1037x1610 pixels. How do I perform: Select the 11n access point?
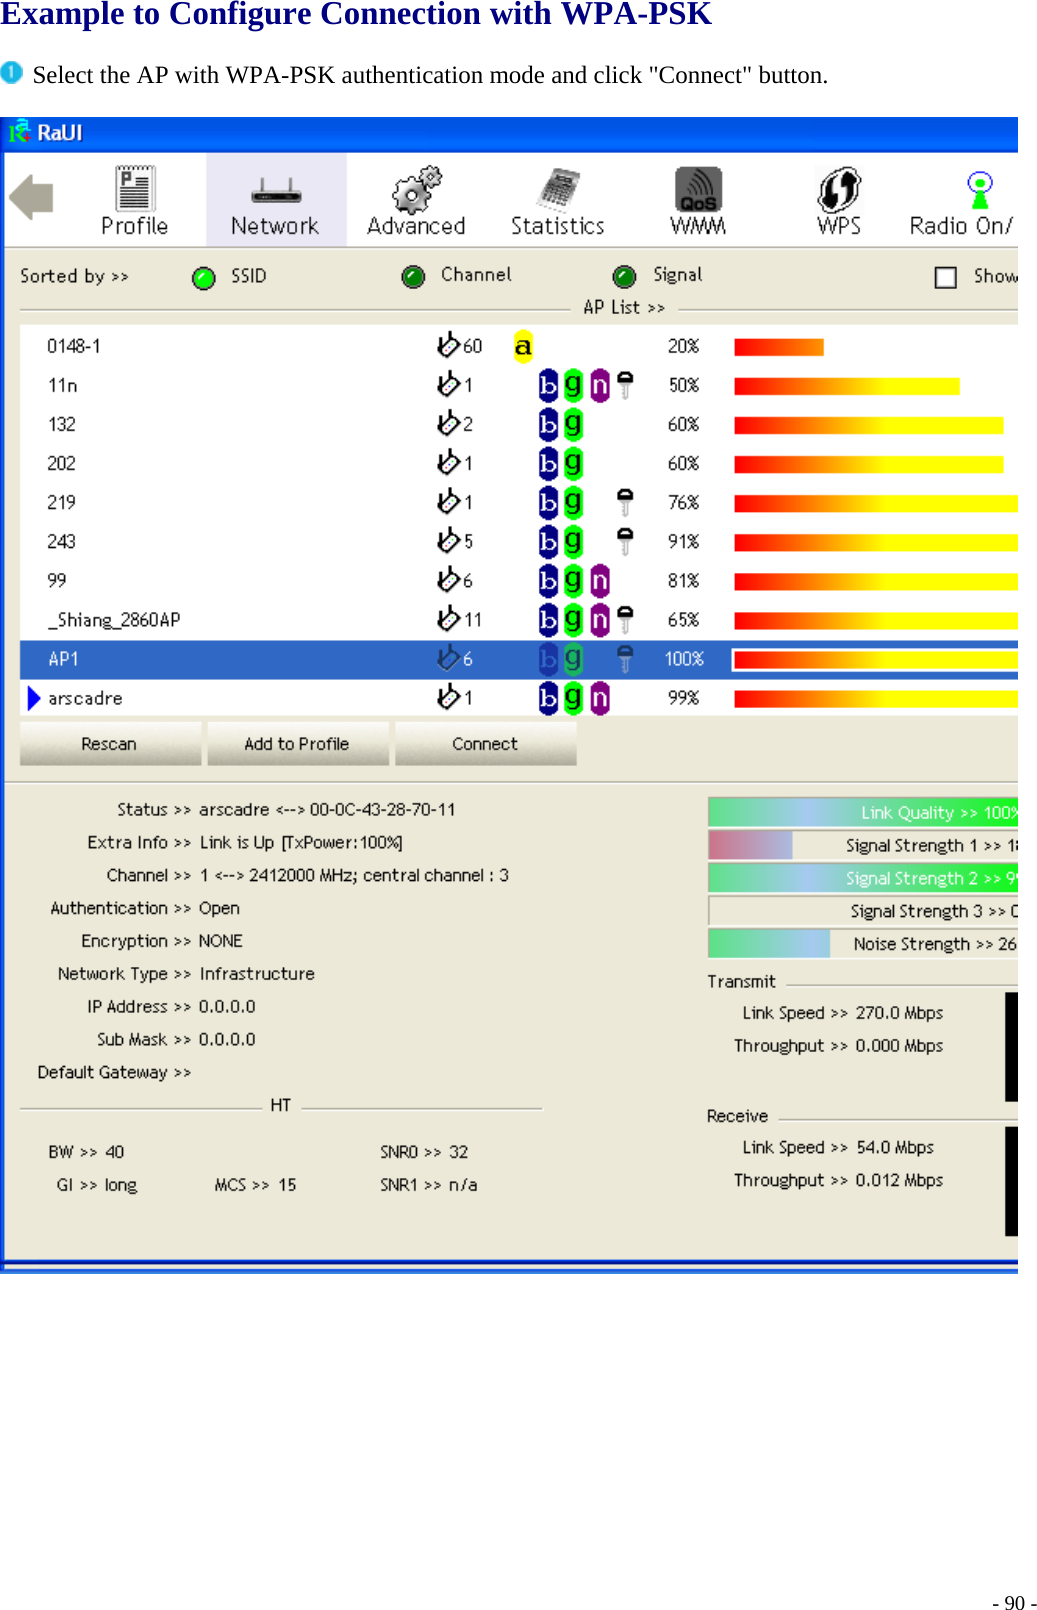pyautogui.click(x=519, y=385)
